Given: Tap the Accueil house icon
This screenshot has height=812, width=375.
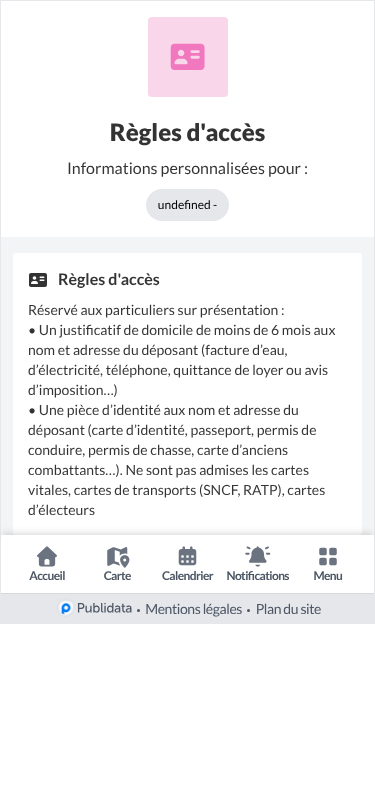Looking at the screenshot, I should click(x=47, y=557).
